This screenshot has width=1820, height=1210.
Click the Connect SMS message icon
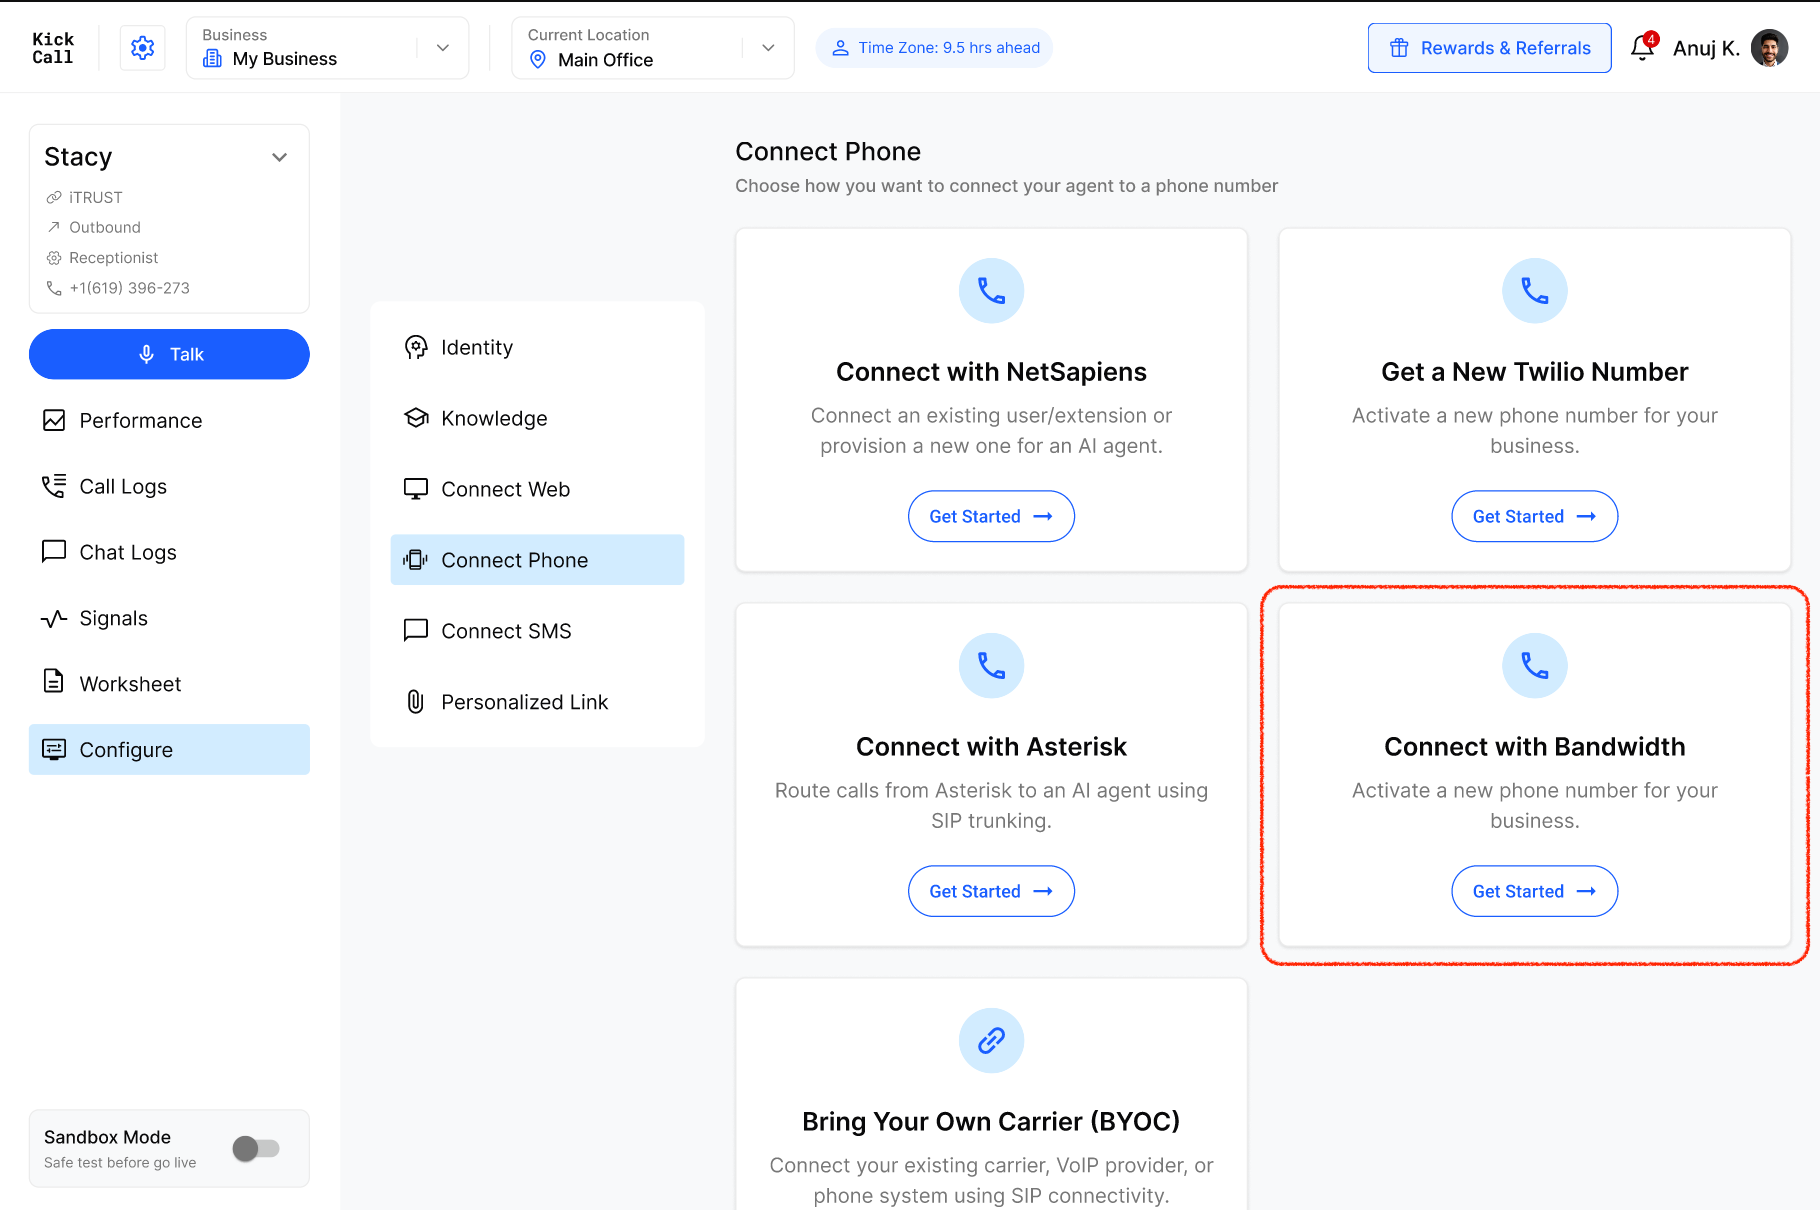click(416, 631)
